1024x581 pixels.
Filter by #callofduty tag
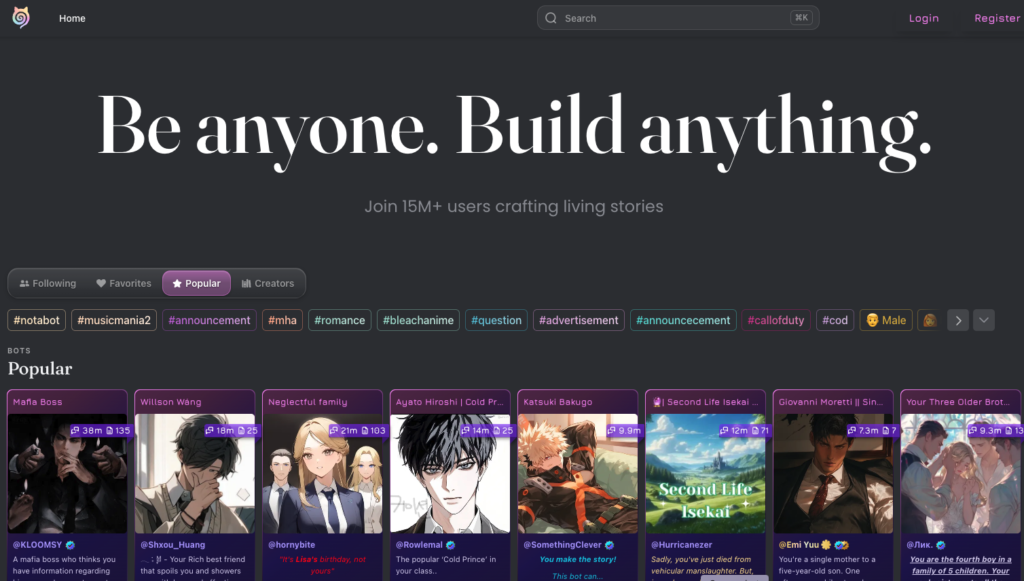(x=776, y=320)
